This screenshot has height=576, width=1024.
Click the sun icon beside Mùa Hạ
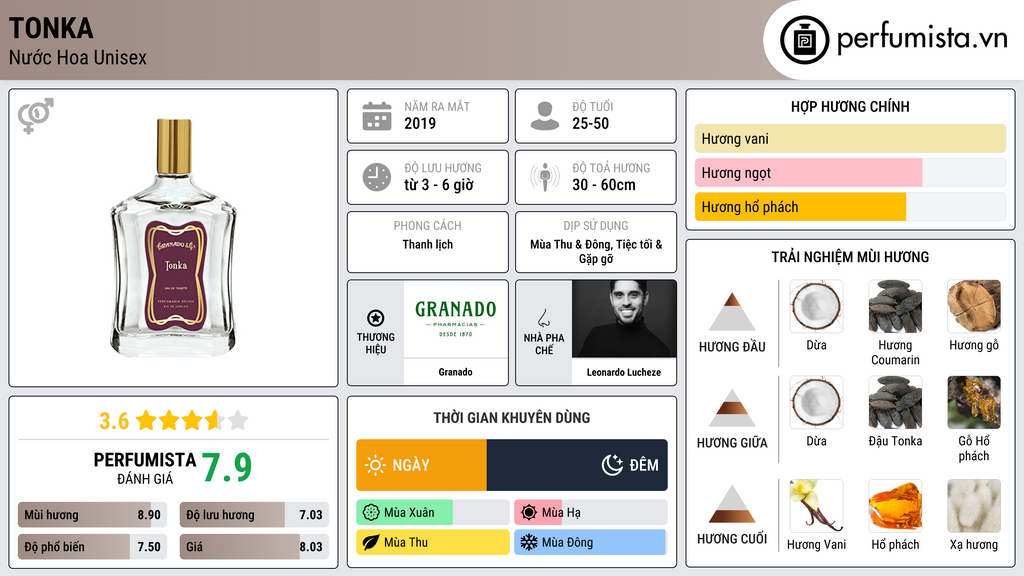click(529, 513)
